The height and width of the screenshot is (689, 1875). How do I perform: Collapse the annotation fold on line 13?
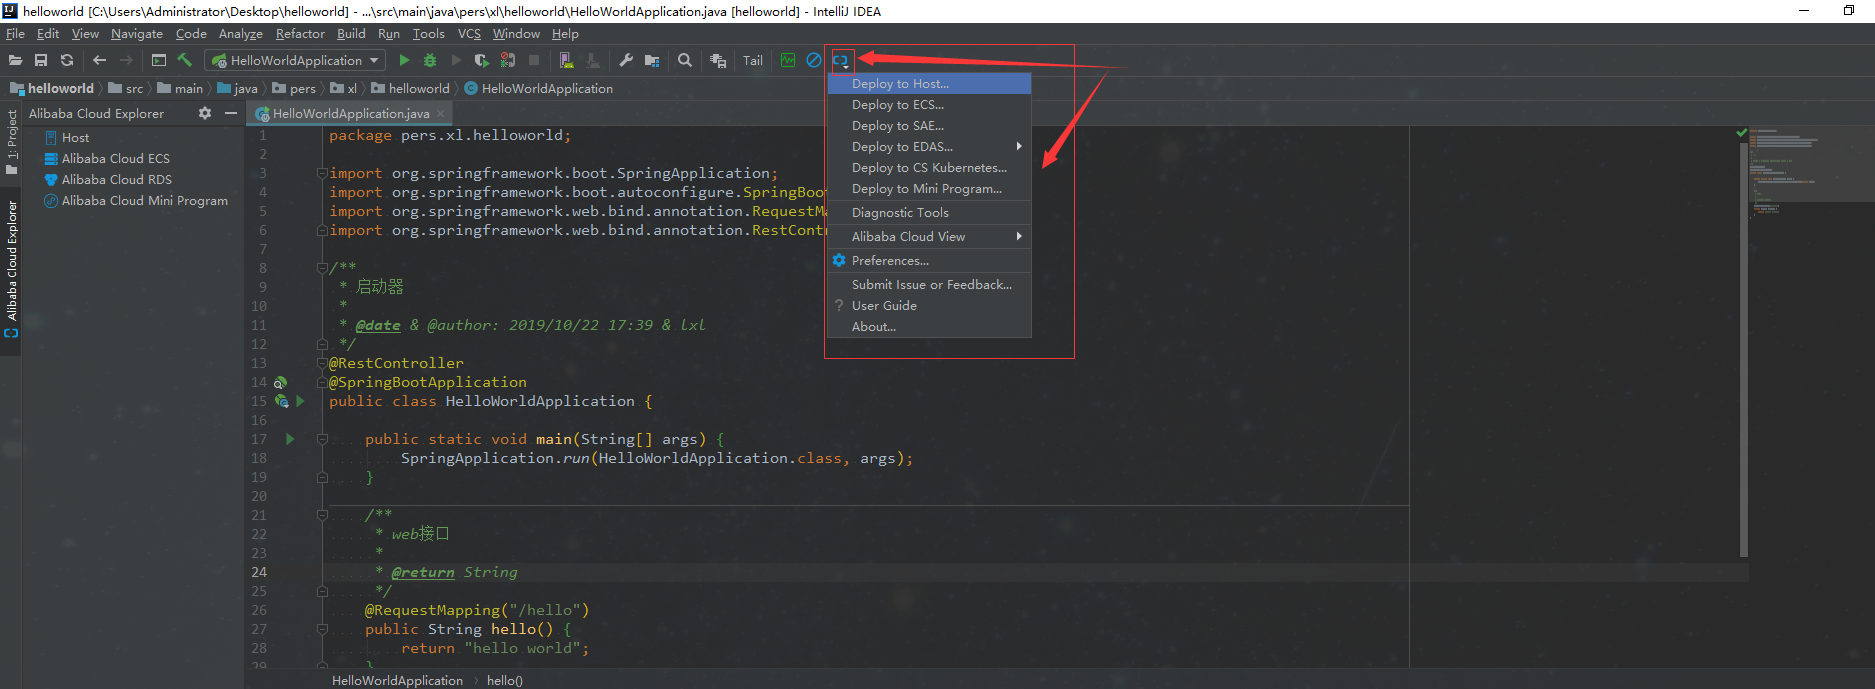tap(322, 363)
